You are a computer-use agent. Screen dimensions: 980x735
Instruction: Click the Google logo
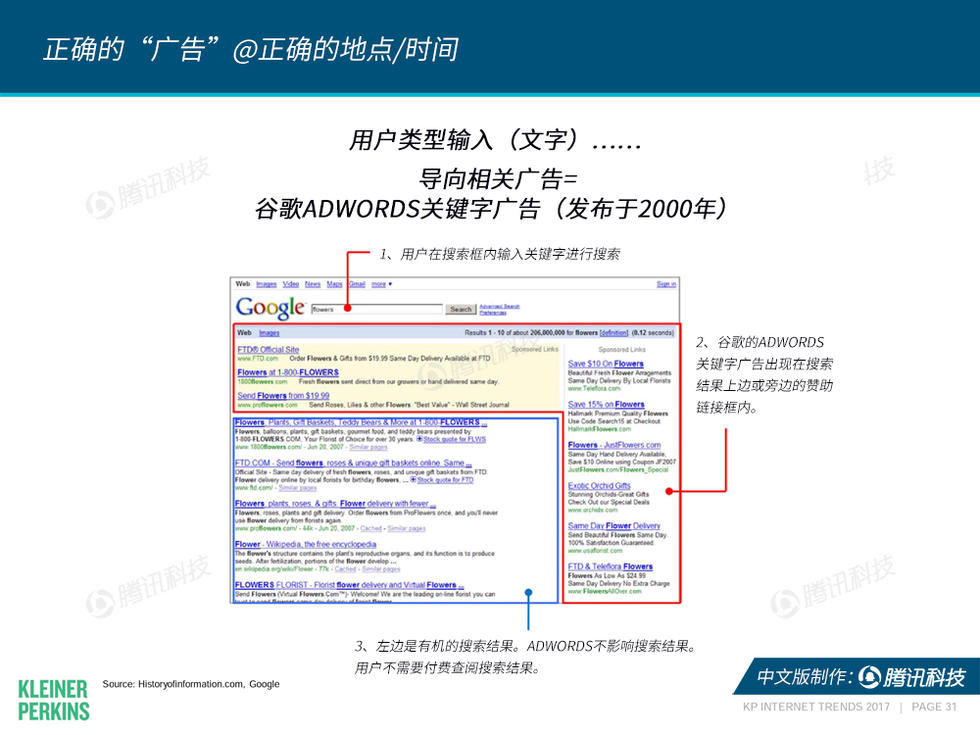coord(270,308)
